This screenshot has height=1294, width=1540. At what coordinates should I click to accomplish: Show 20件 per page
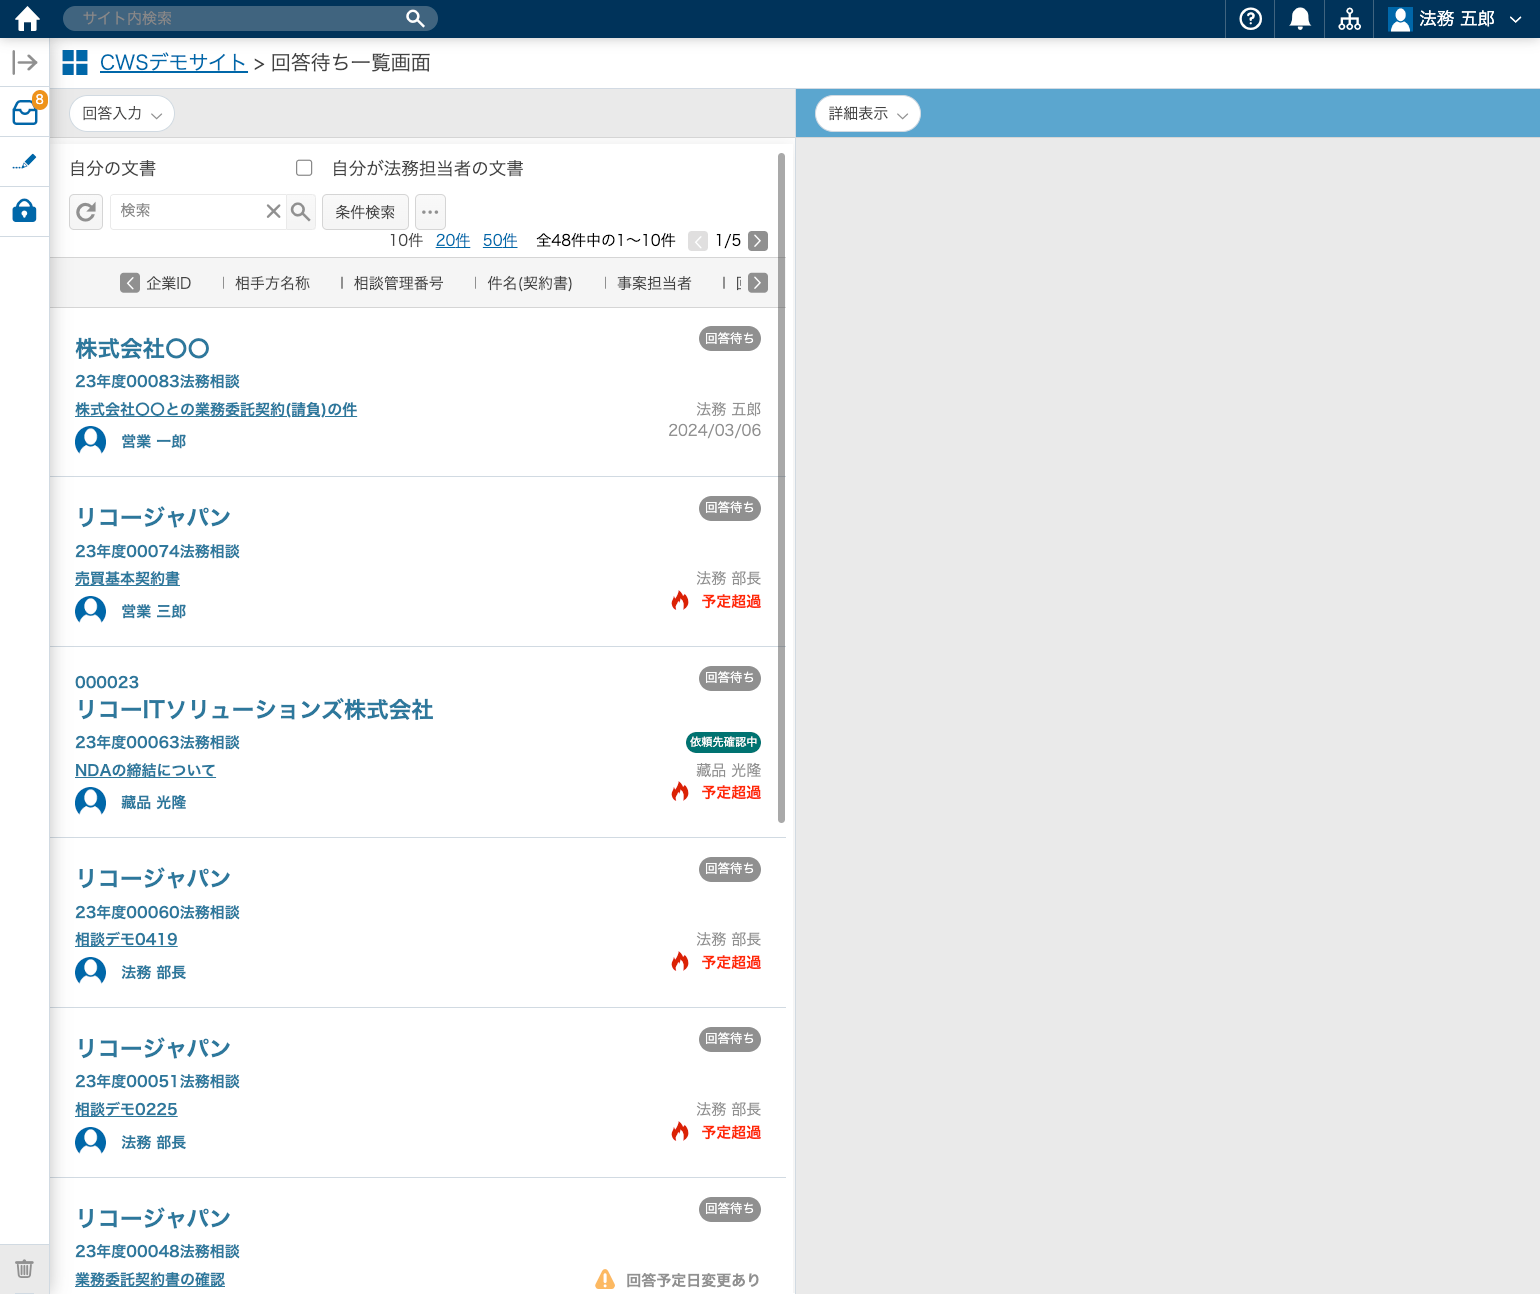click(x=452, y=241)
